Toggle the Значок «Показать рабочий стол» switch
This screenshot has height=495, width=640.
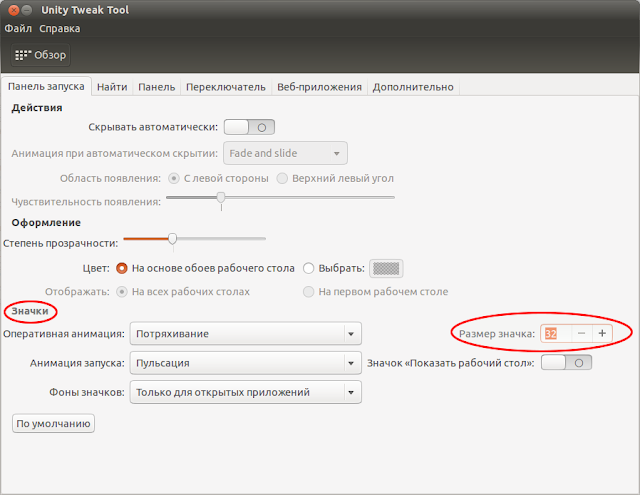coord(566,363)
